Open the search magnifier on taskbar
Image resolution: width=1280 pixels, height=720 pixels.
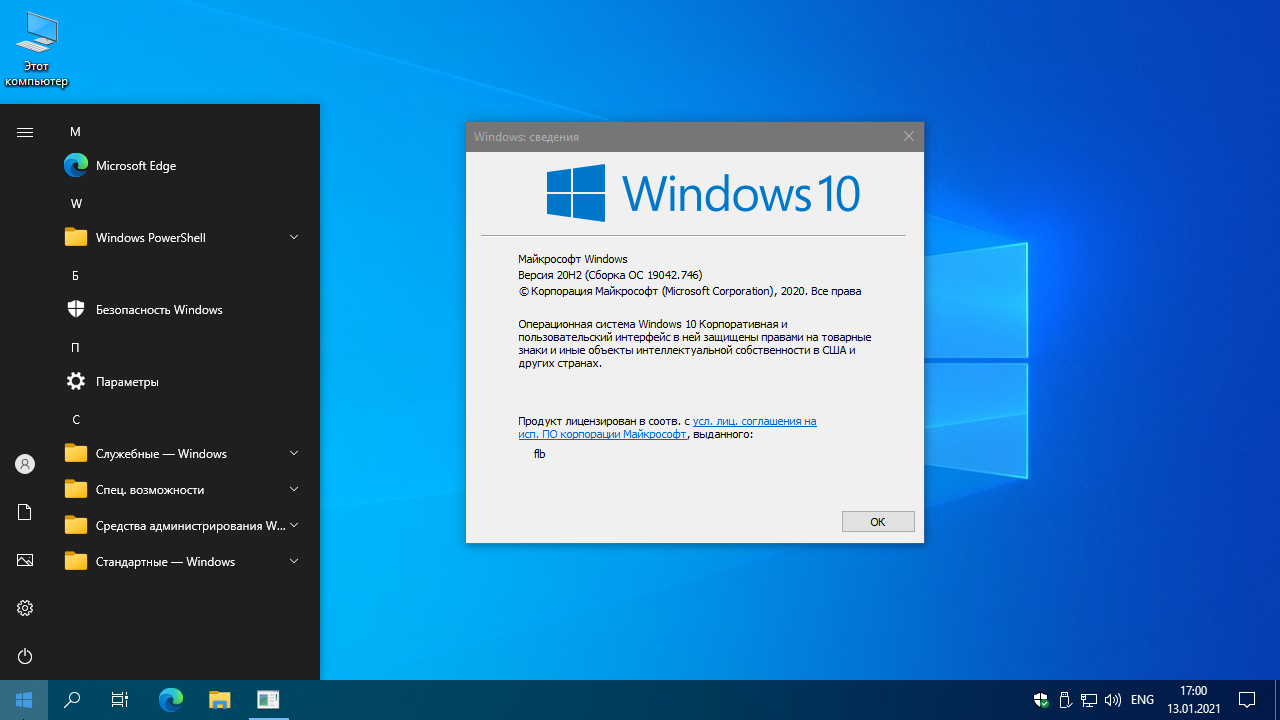pos(72,700)
